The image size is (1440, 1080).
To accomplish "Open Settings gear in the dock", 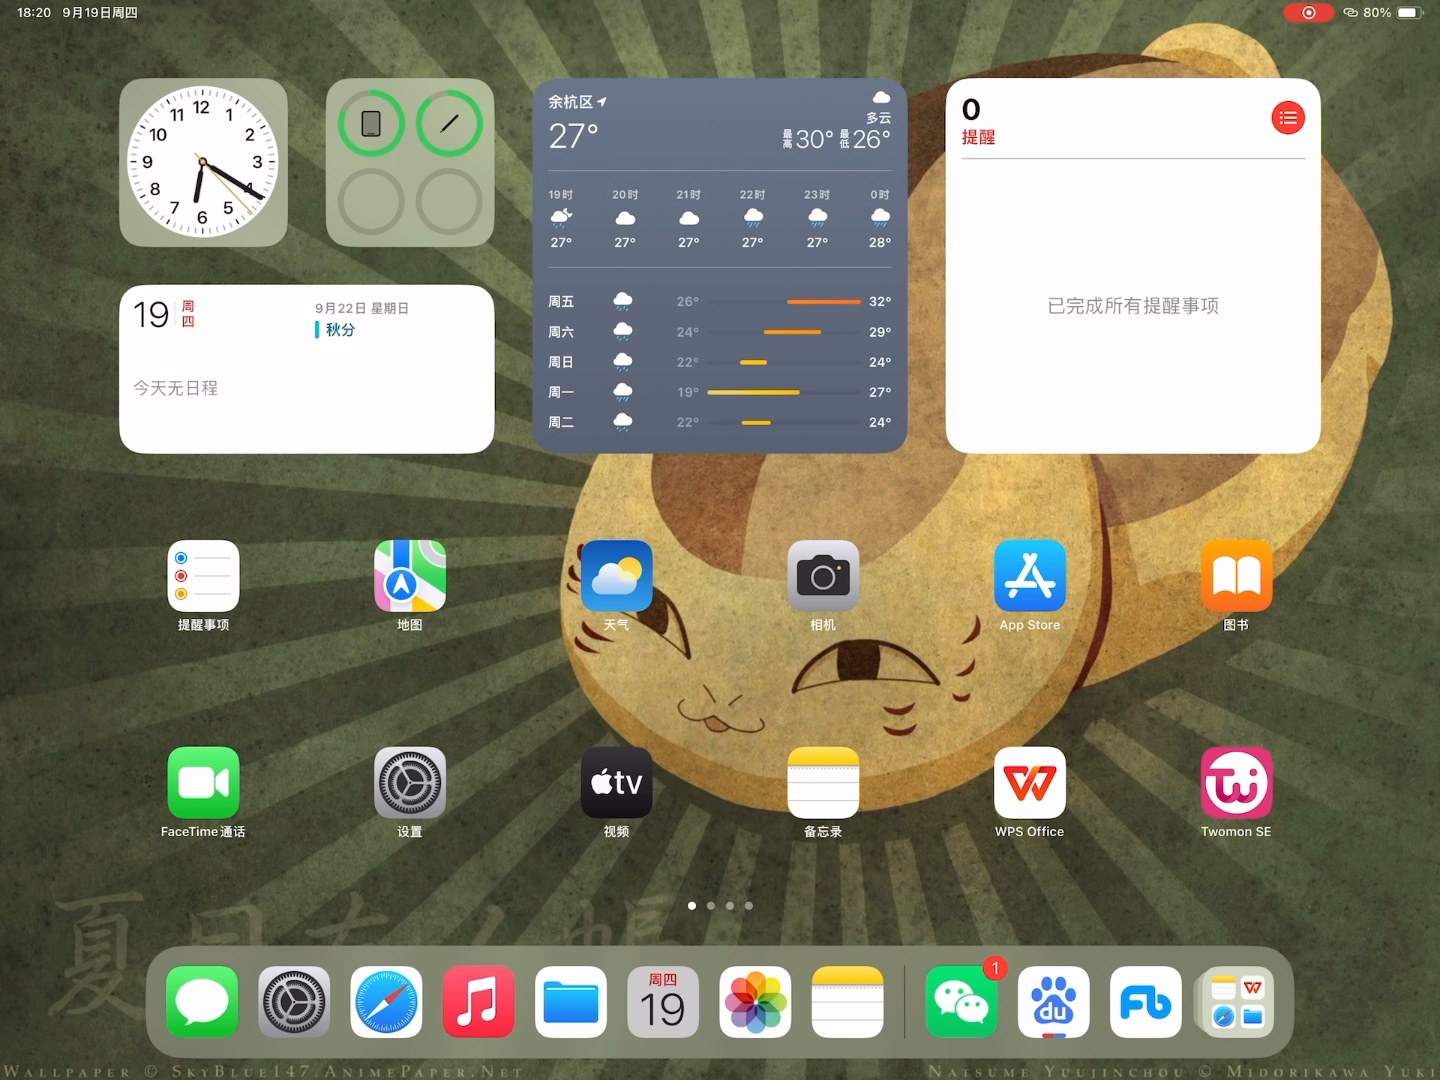I will click(x=294, y=1002).
